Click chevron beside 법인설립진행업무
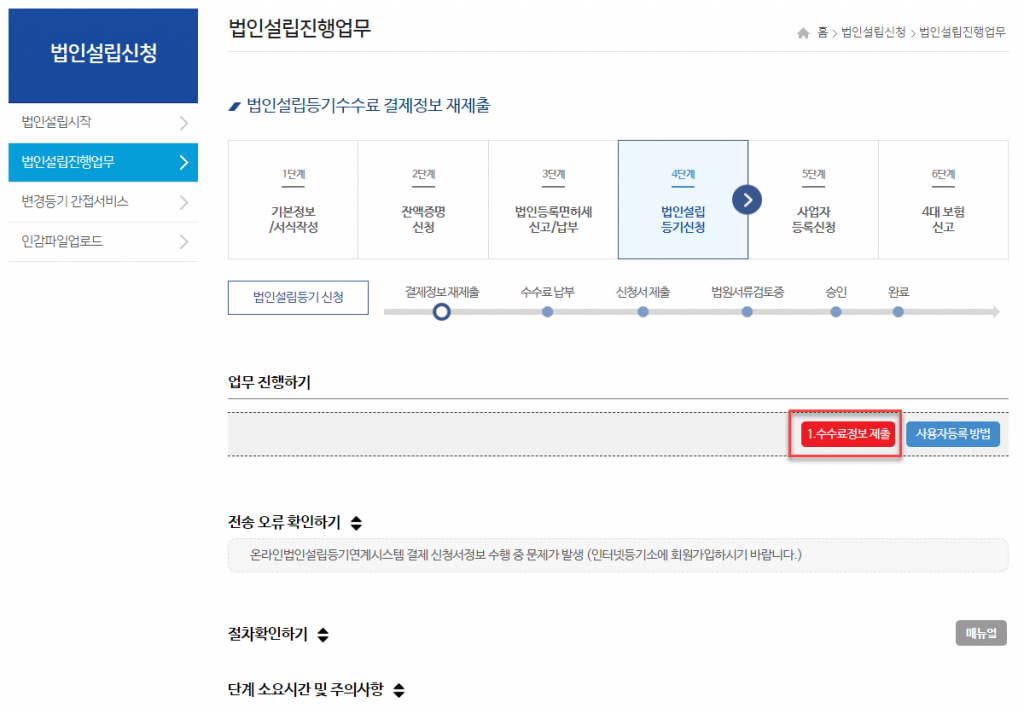 coord(184,162)
